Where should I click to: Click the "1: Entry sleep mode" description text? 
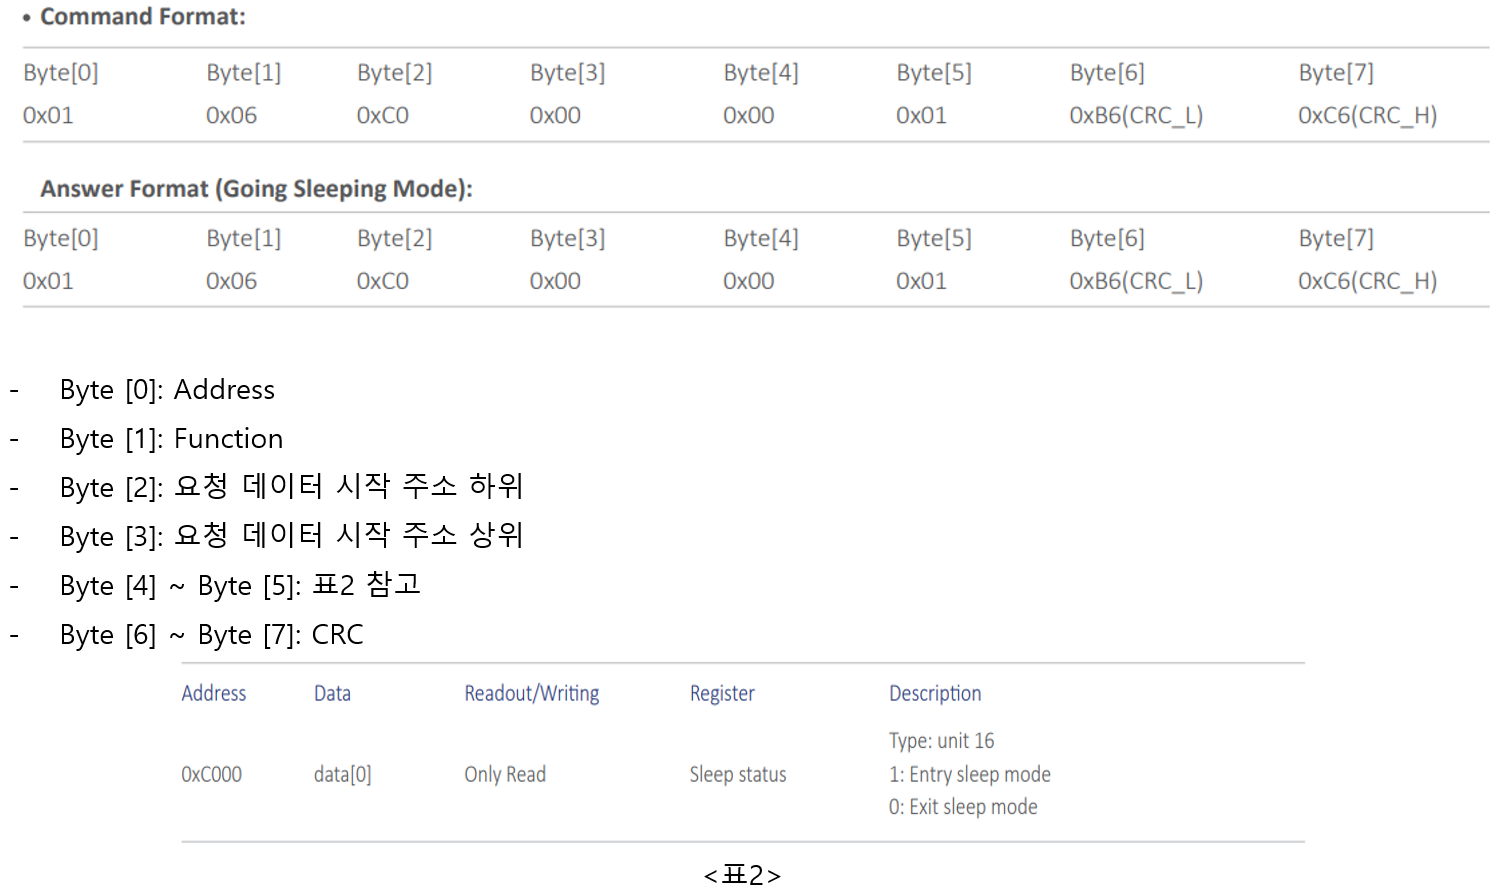click(970, 774)
